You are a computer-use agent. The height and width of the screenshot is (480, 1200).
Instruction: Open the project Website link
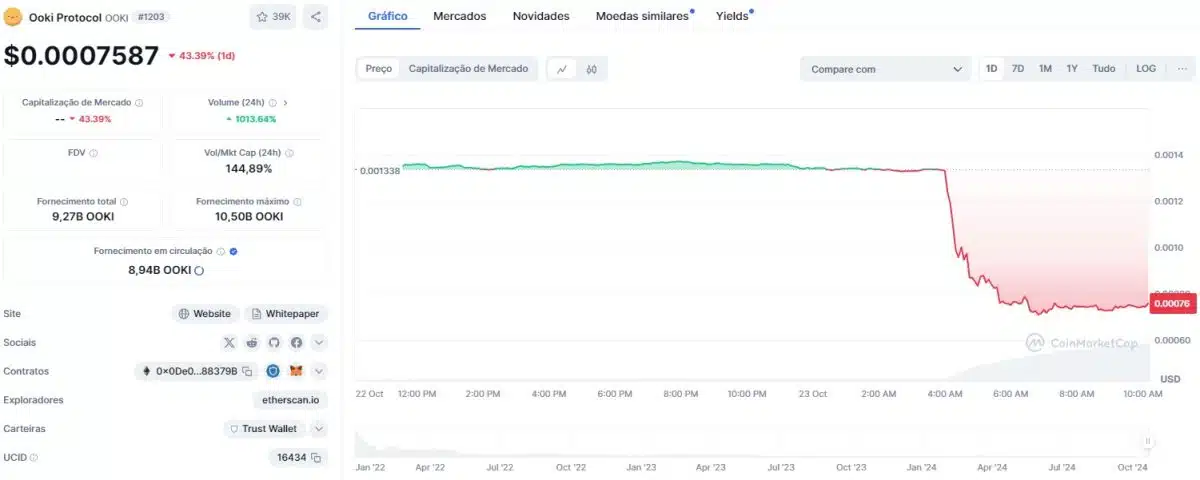click(x=206, y=314)
